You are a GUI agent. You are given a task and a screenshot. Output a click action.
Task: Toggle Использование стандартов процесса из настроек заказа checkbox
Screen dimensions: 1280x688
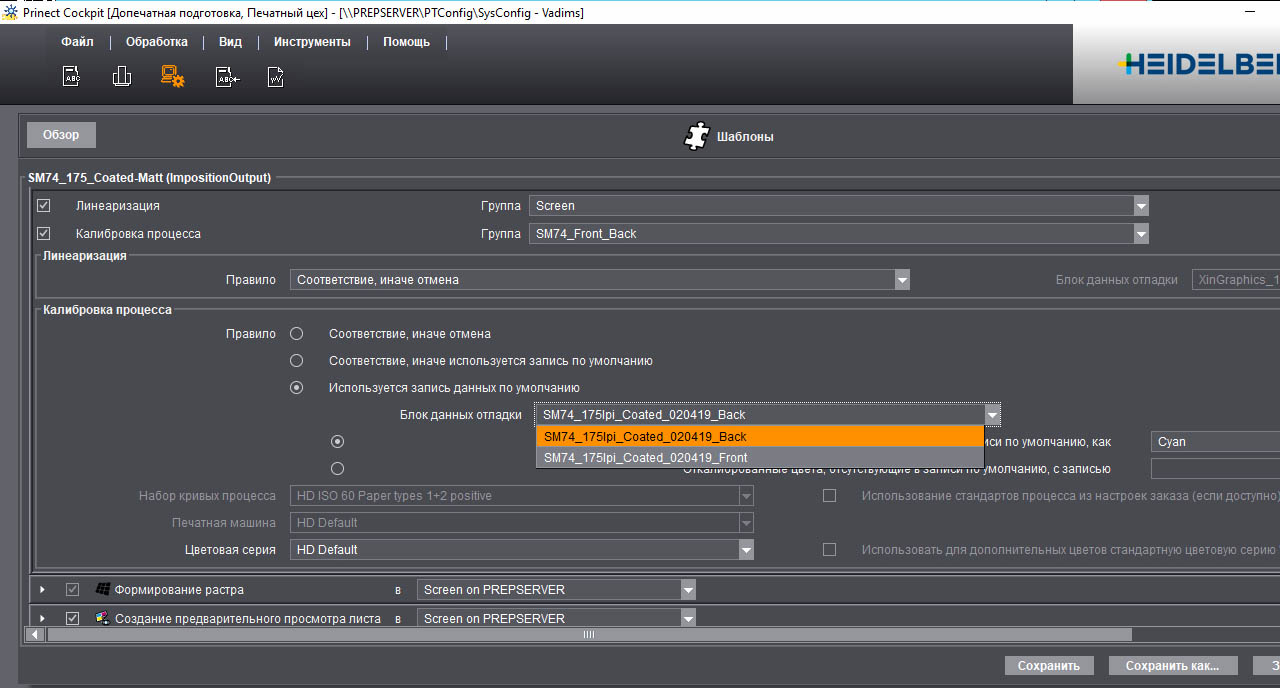[829, 495]
